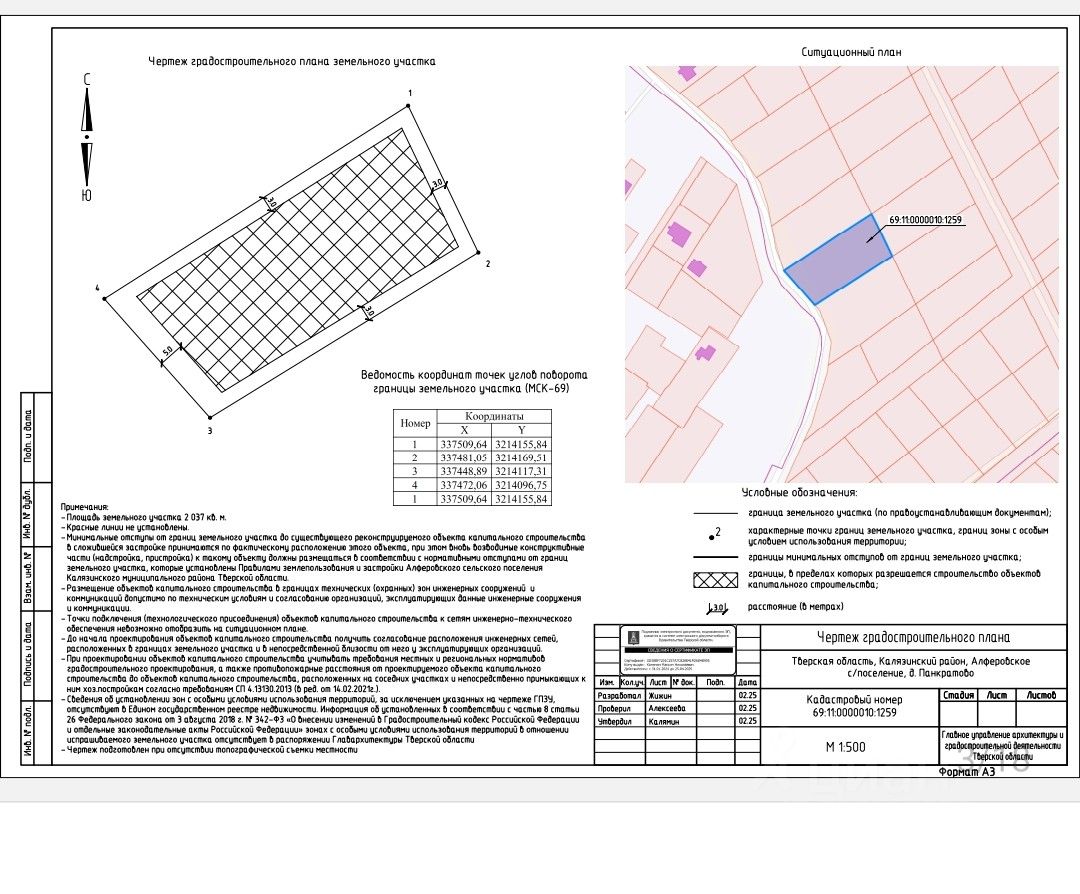The height and width of the screenshot is (894, 1080).
Task: Click the north arrow compass symbol
Action: coord(87,138)
